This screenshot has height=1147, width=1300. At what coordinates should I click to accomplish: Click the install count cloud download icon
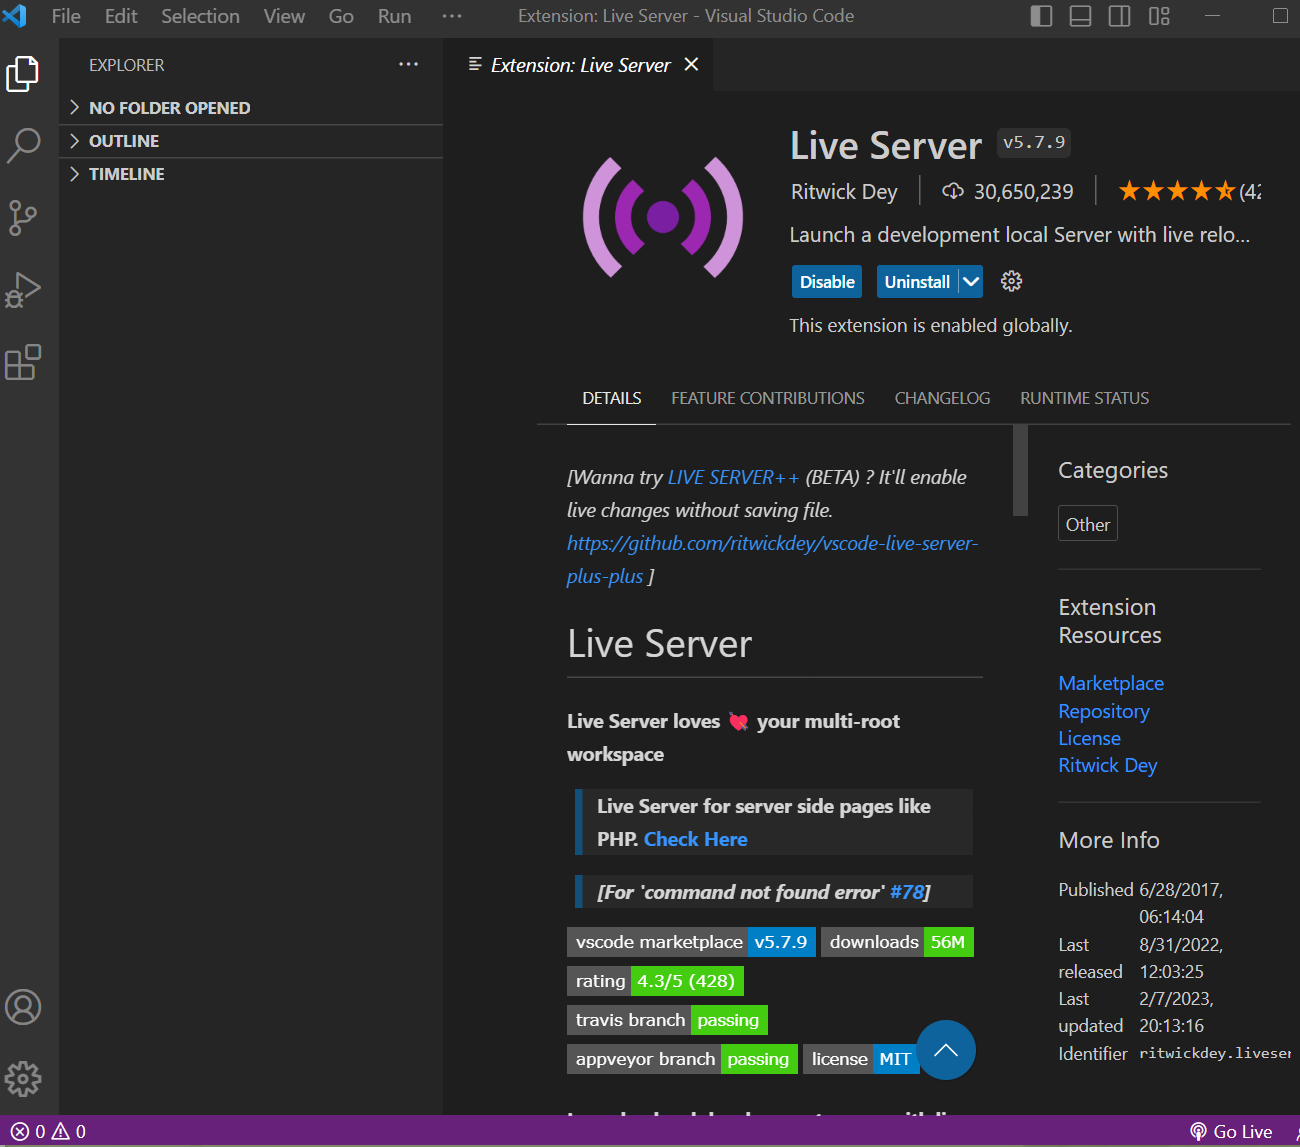(x=953, y=191)
